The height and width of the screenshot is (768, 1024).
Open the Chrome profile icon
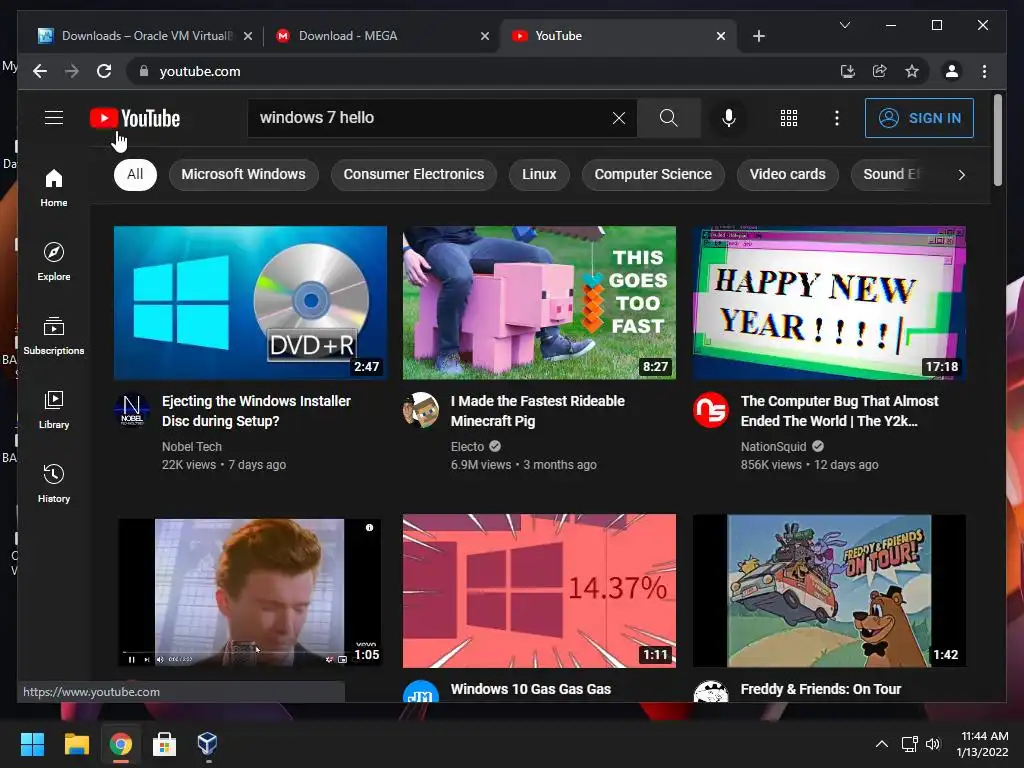(952, 71)
